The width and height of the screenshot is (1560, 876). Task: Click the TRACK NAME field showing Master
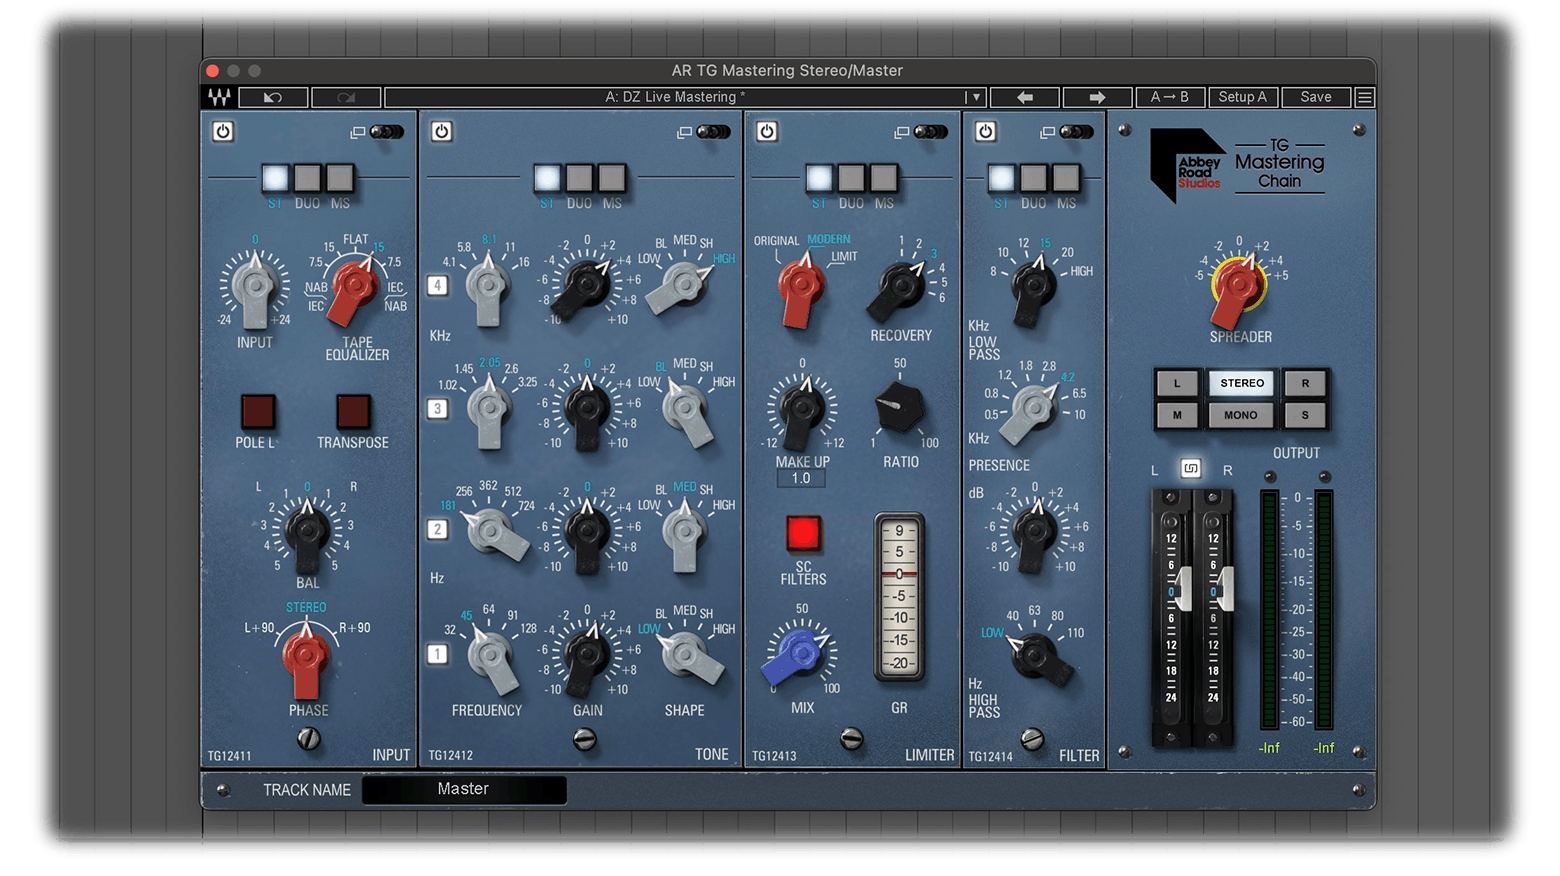tap(464, 789)
